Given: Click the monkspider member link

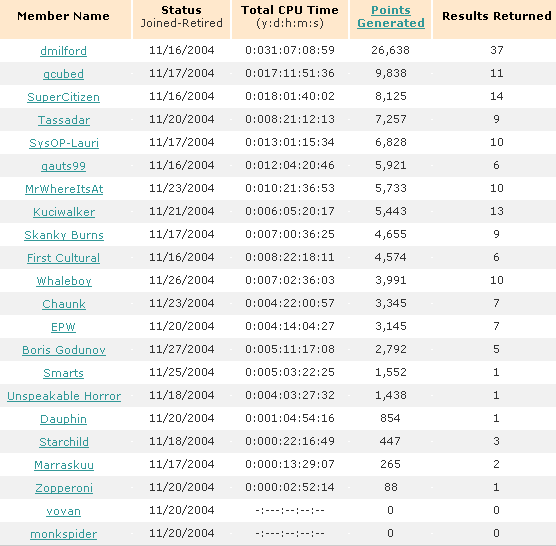Looking at the screenshot, I should pyautogui.click(x=63, y=534).
